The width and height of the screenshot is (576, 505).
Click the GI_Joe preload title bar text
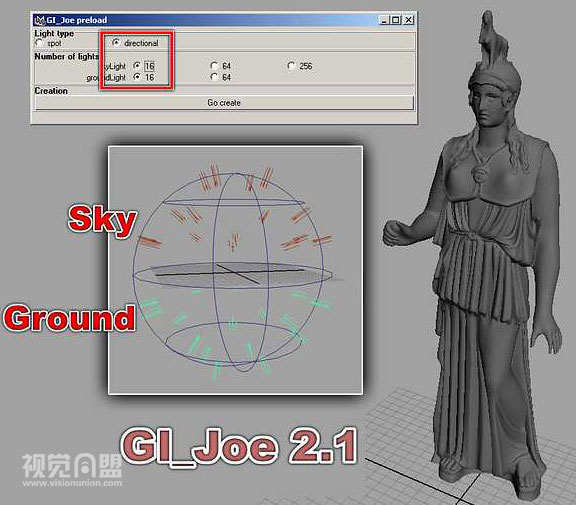[x=77, y=20]
